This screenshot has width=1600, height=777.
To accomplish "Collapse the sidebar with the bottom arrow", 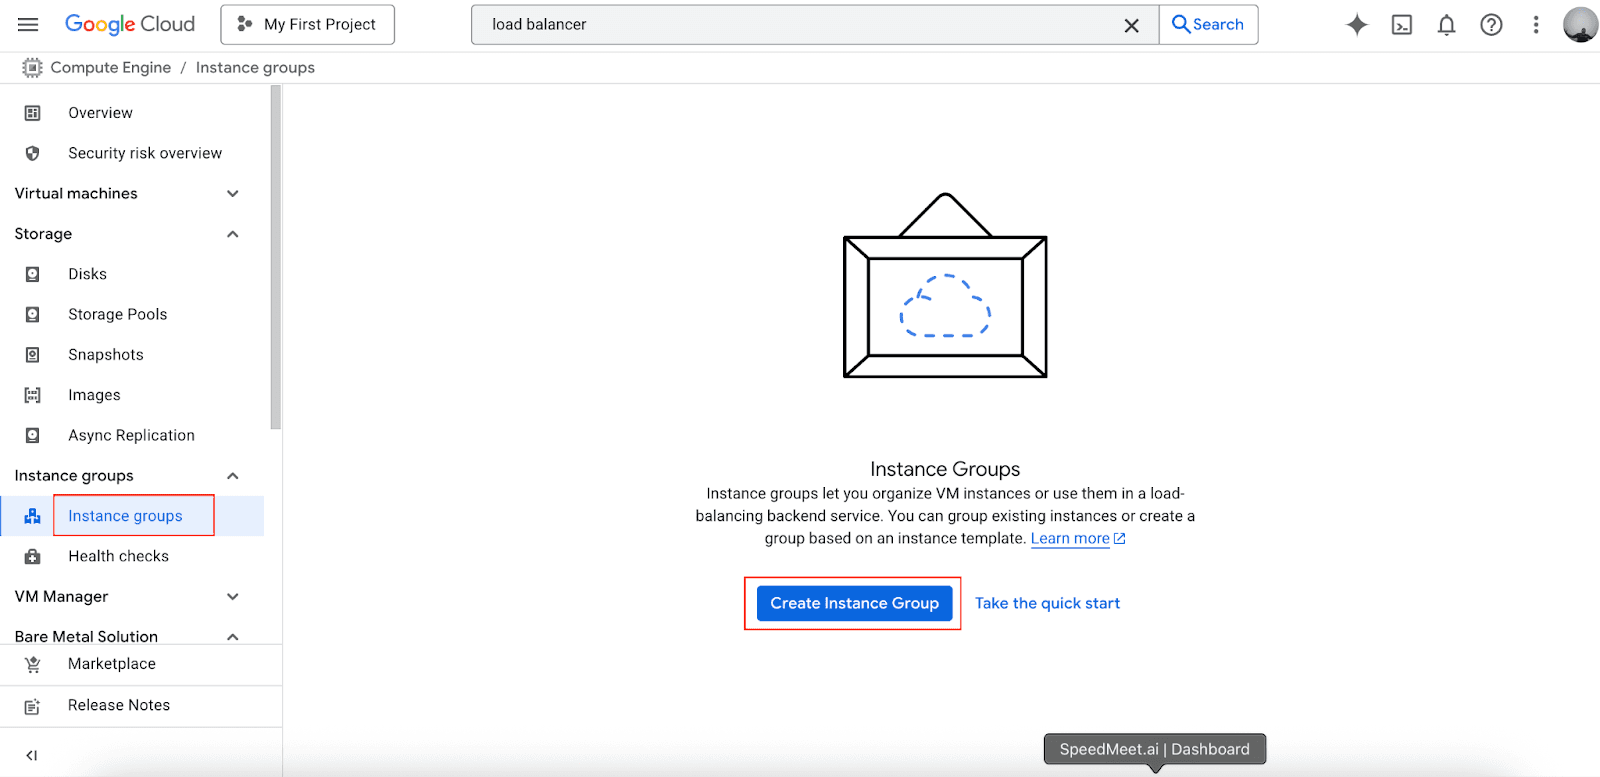I will click(x=31, y=755).
